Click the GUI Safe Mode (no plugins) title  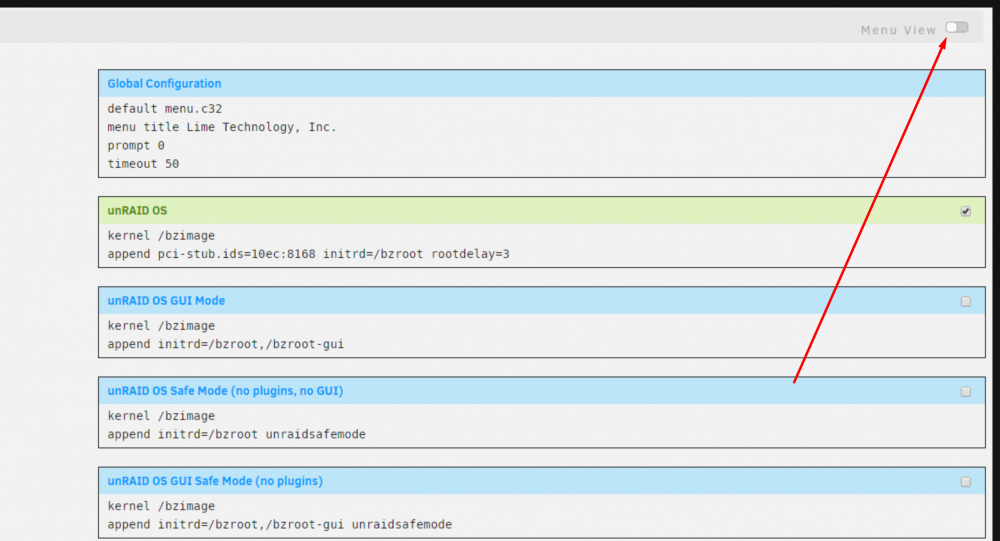[215, 481]
